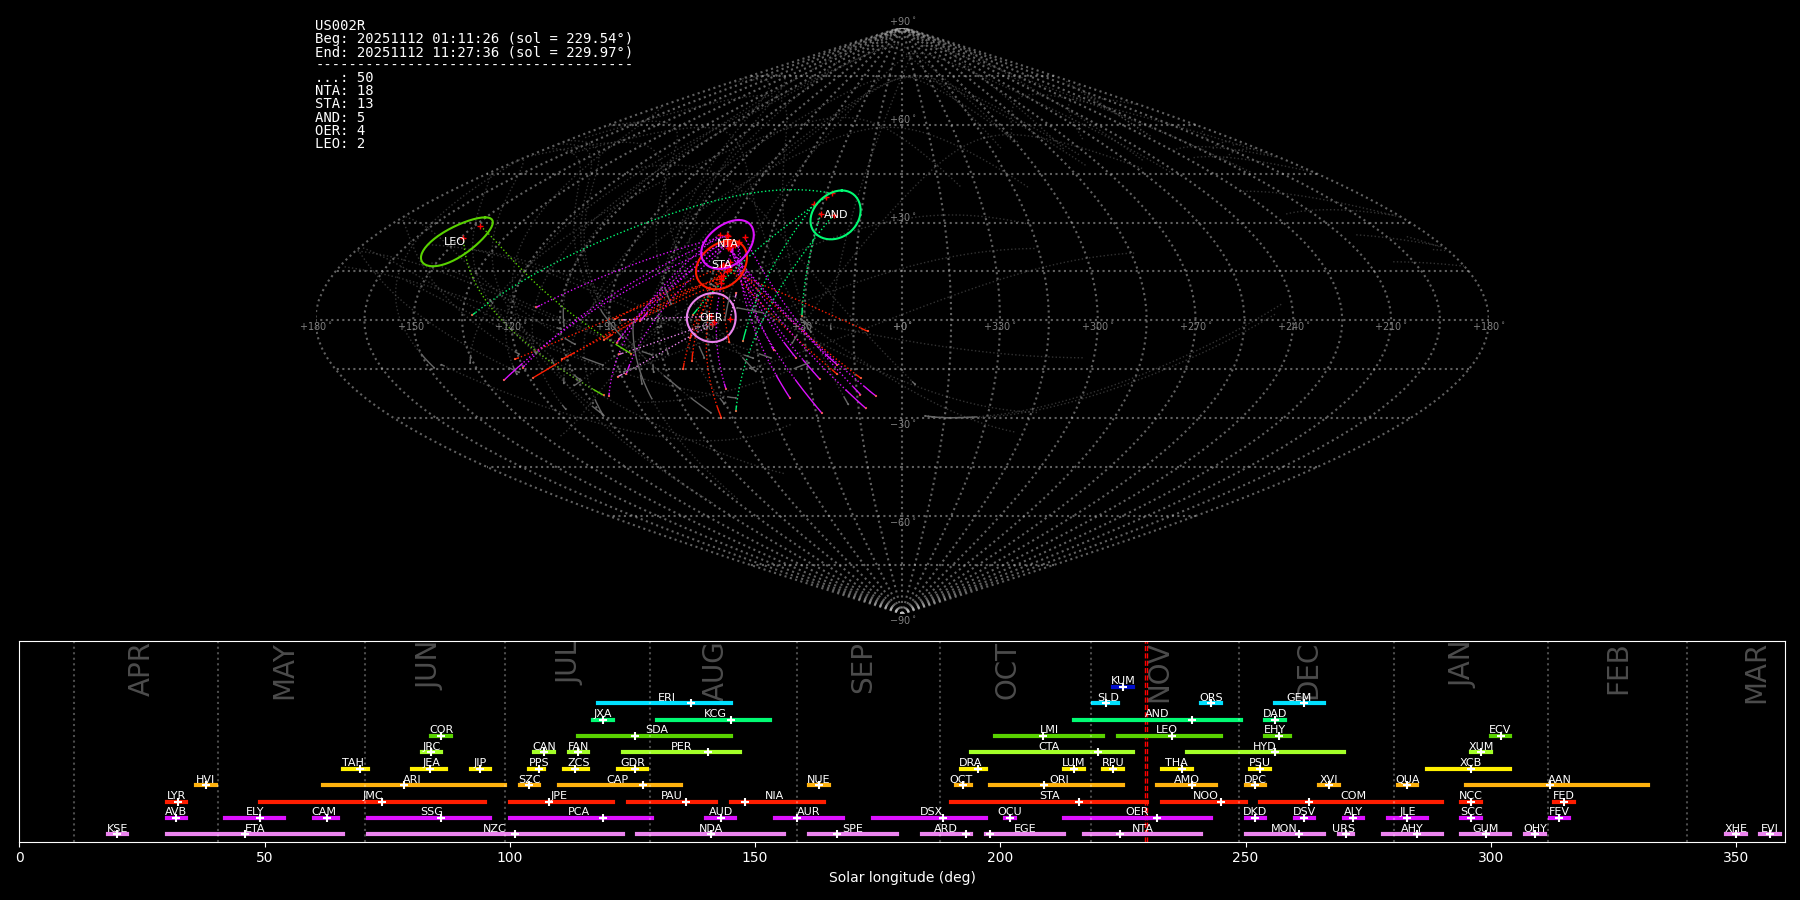
Task: Click the cyan ERI shower bar
Action: click(x=663, y=703)
